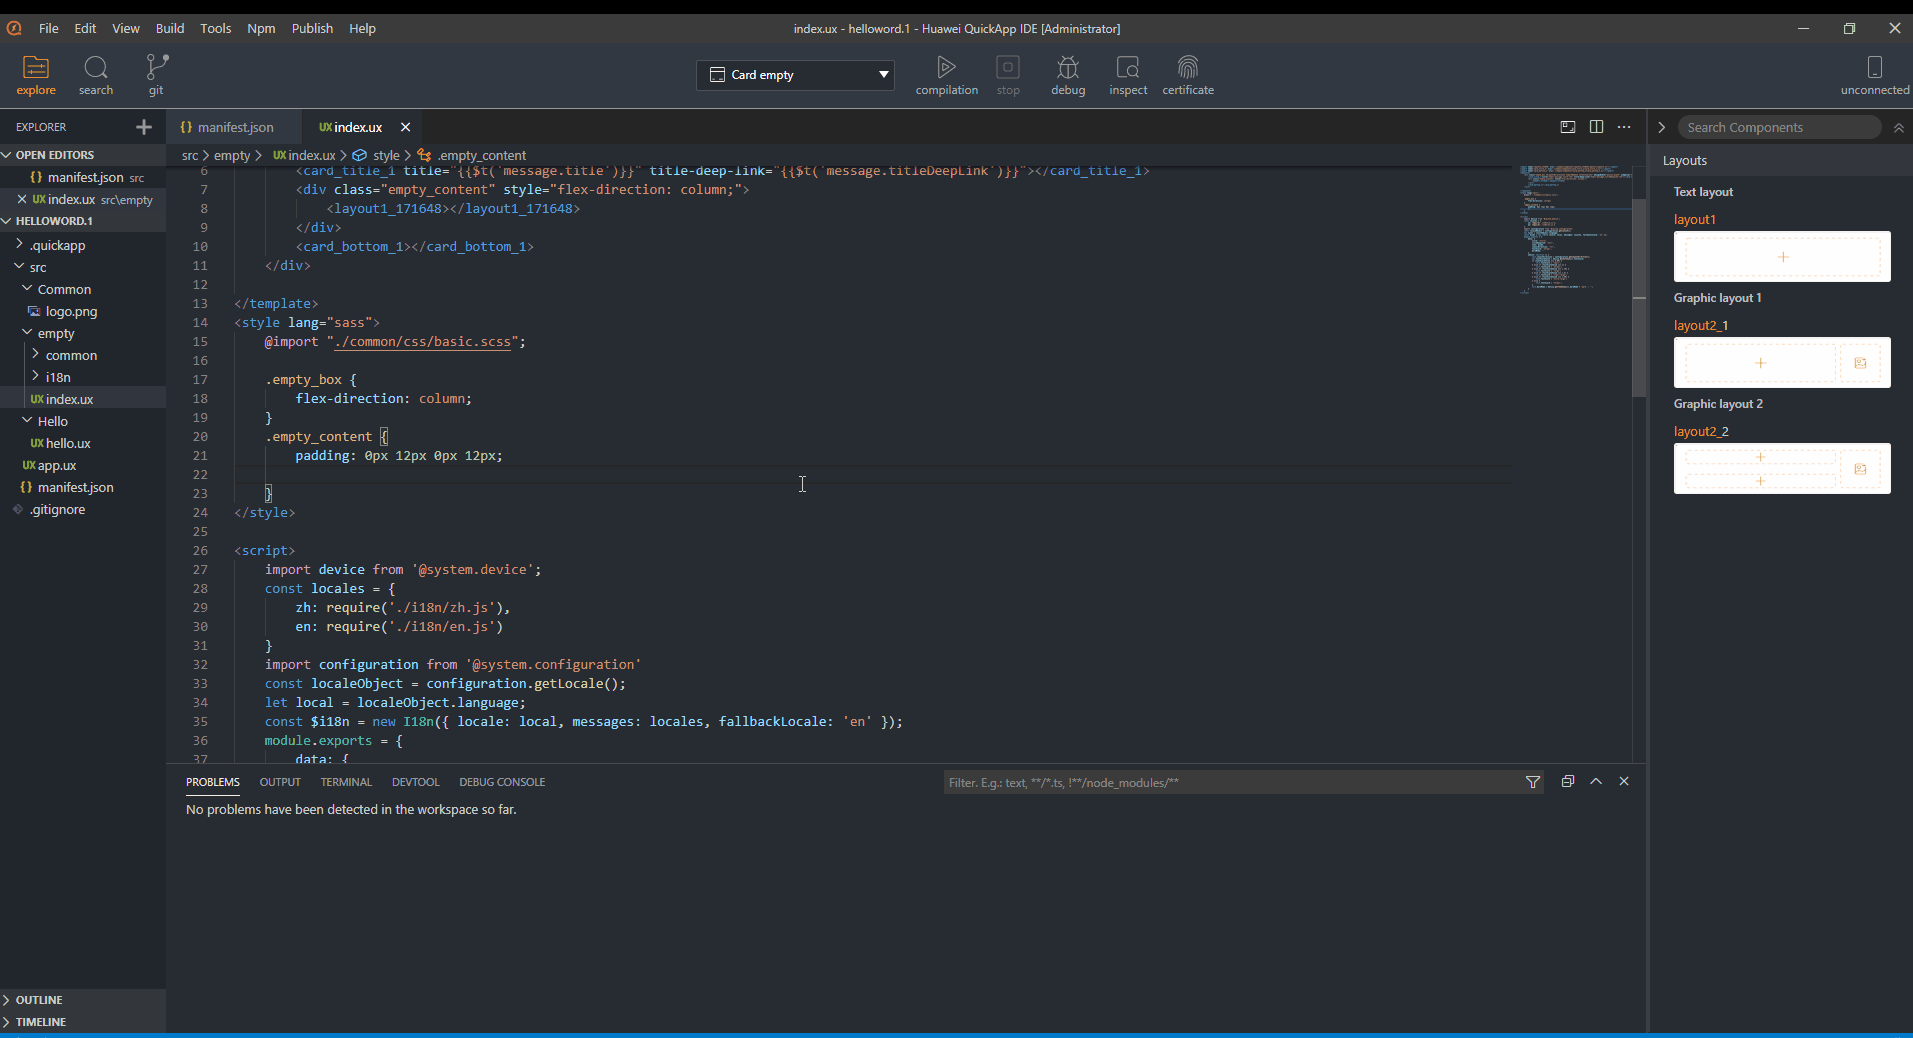The height and width of the screenshot is (1038, 1913).
Task: Expand the .quickapp folder
Action: 83,245
